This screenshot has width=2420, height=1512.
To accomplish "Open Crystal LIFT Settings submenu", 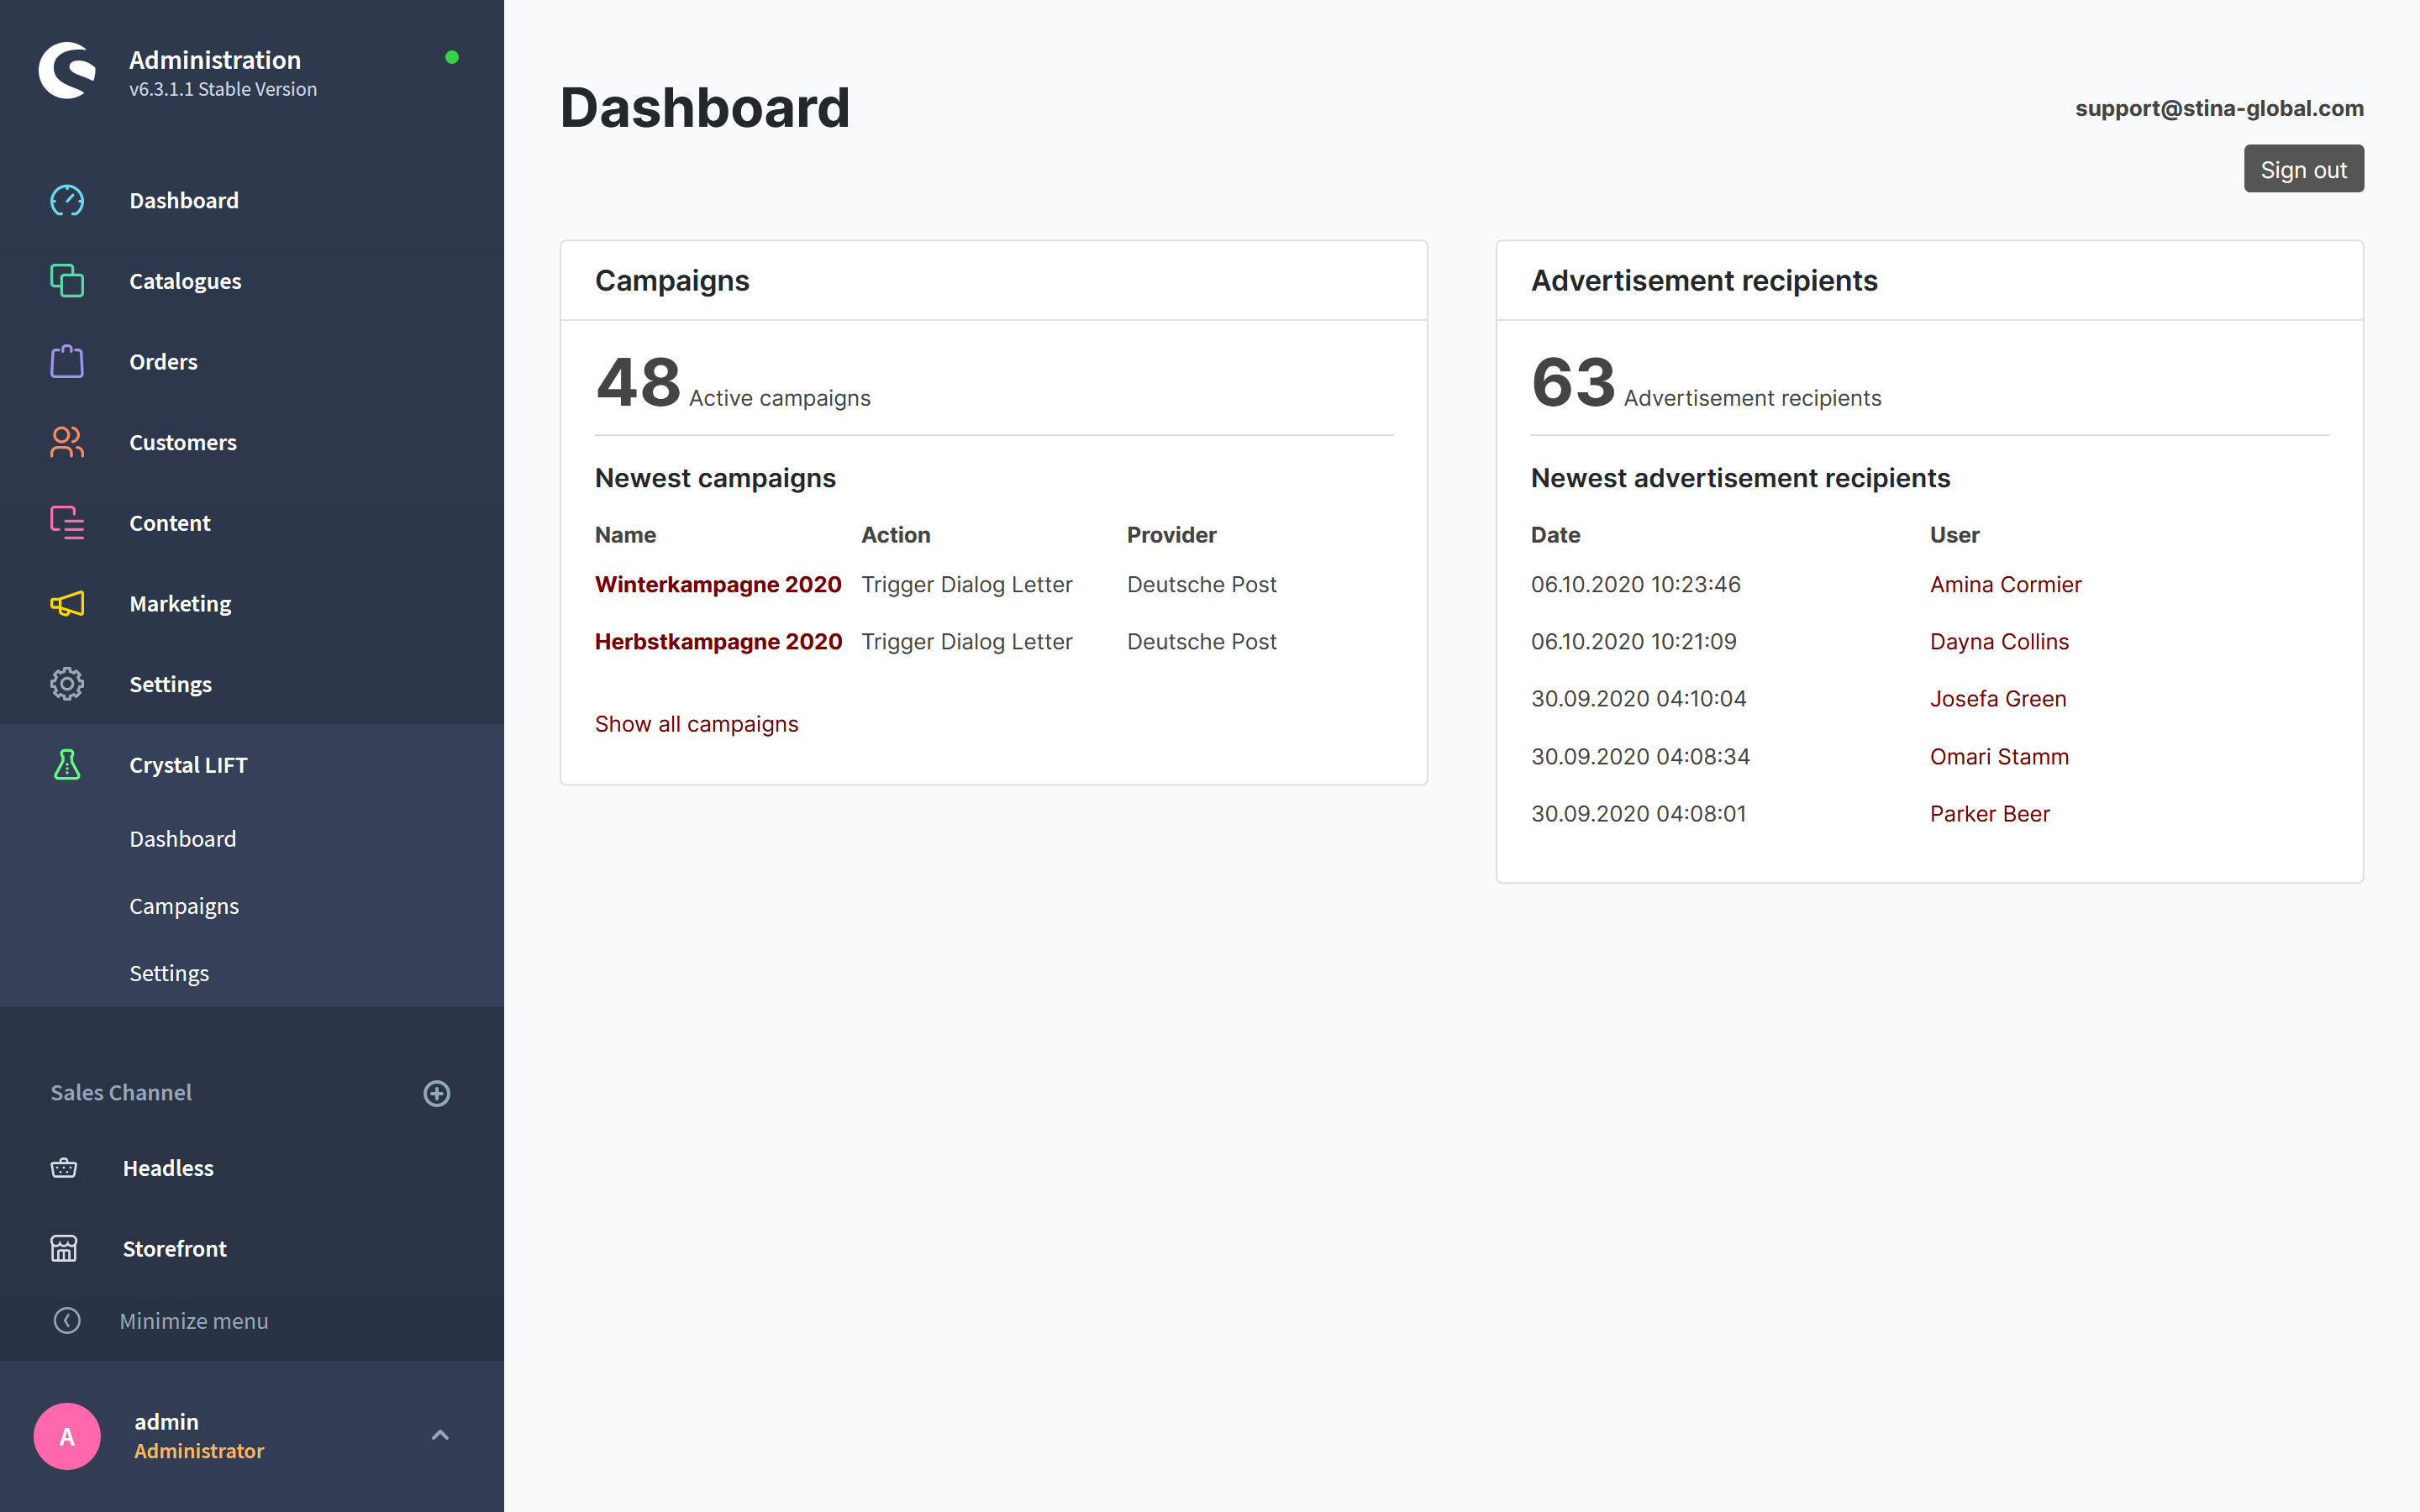I will (x=169, y=973).
